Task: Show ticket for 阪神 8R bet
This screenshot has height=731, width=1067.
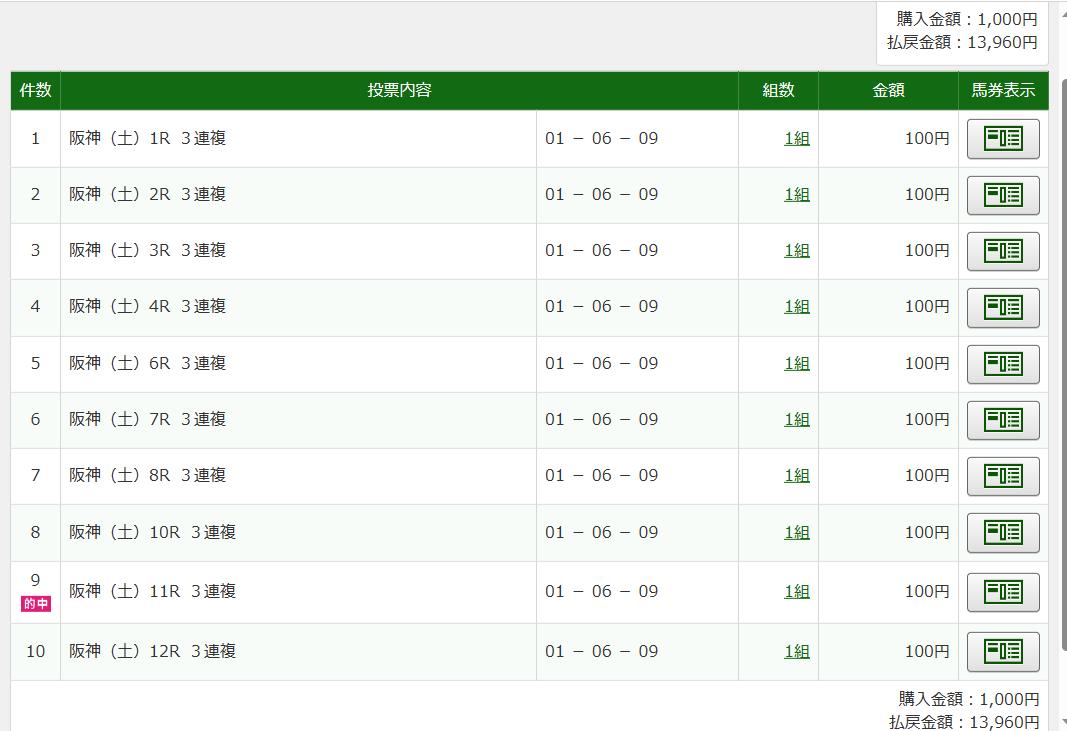Action: click(1003, 476)
